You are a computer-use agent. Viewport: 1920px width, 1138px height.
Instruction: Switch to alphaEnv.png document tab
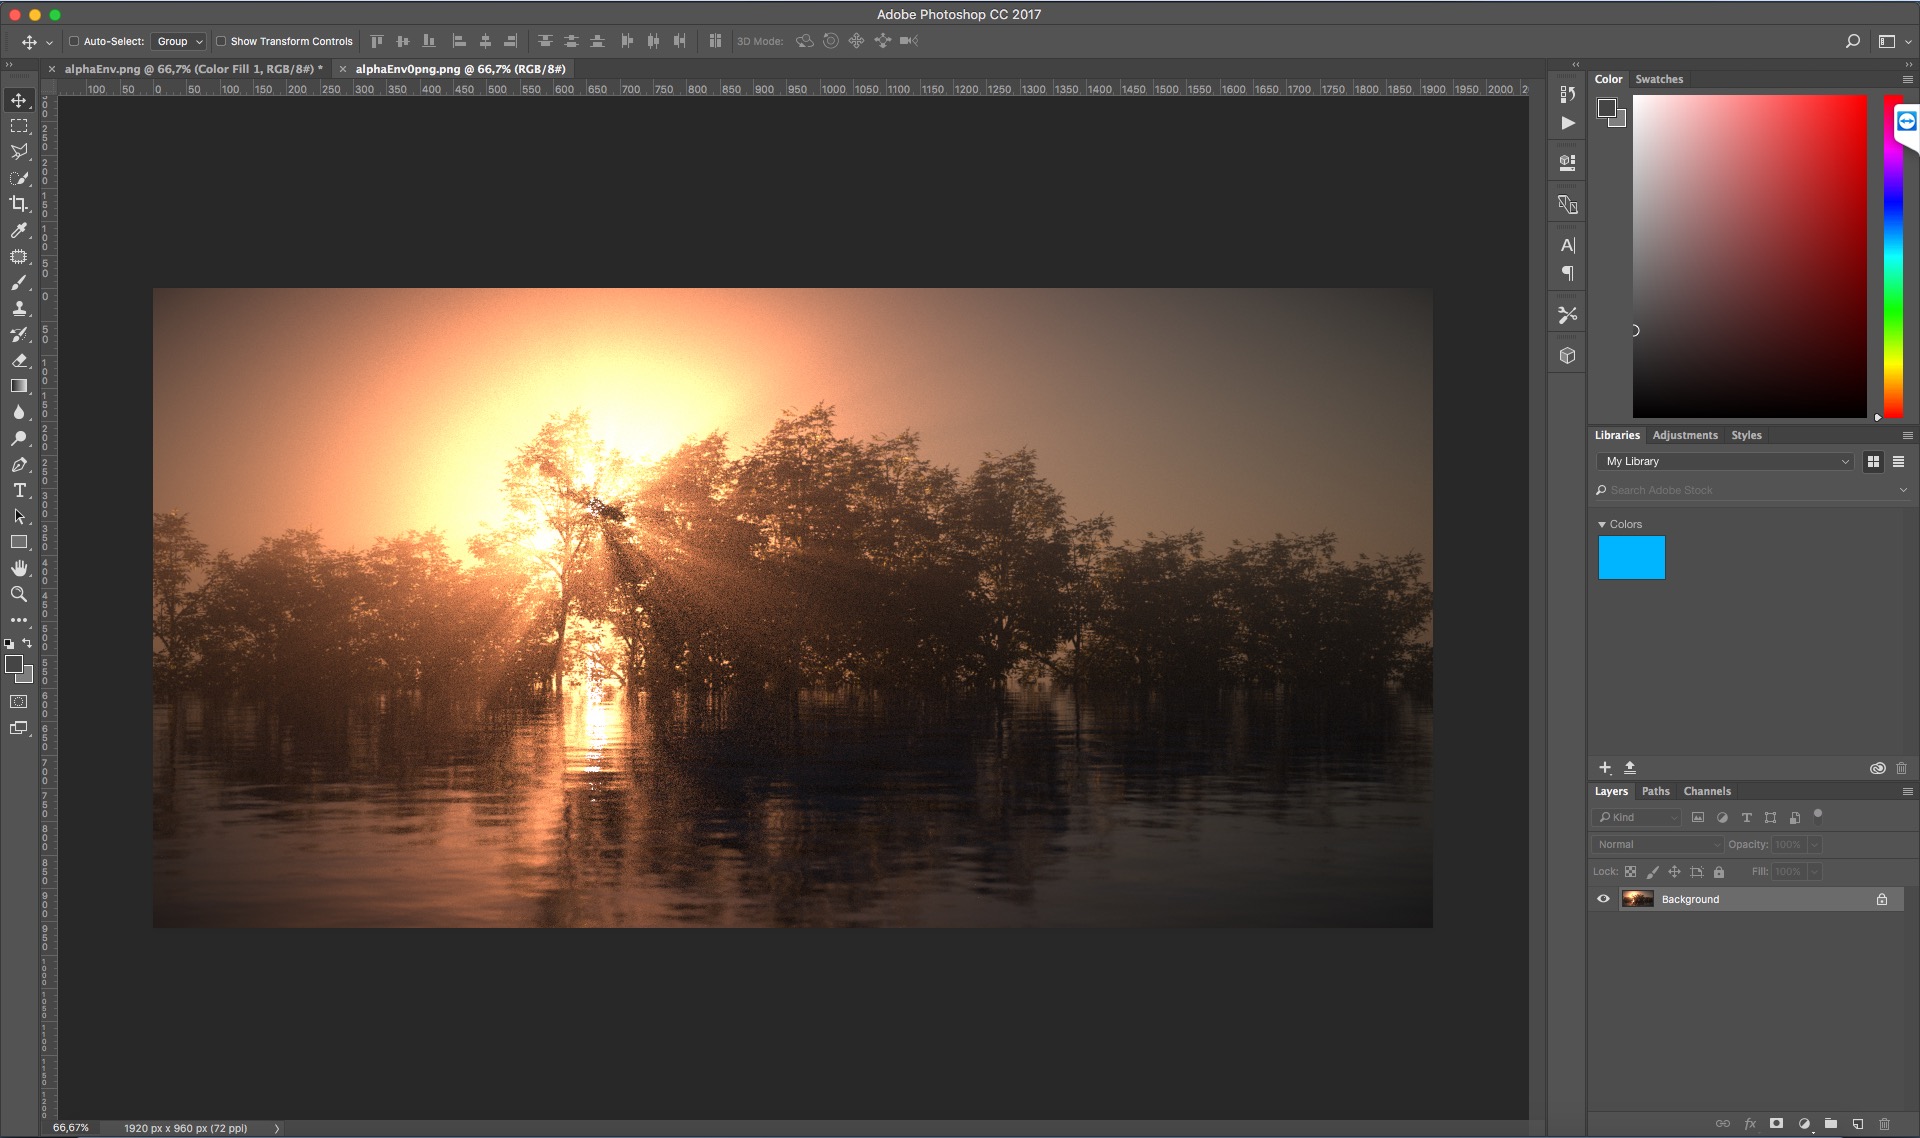(x=190, y=69)
